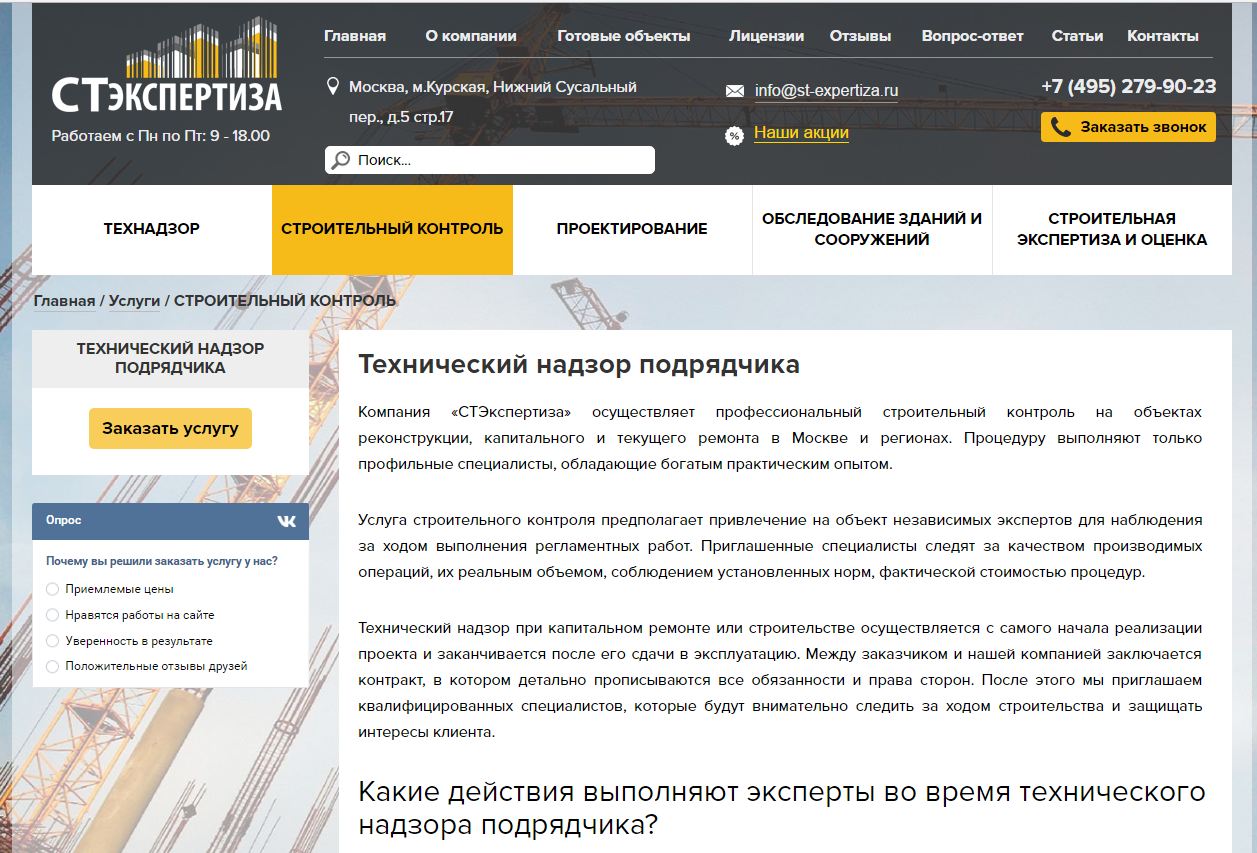
Task: Click the map pin address icon
Action: click(x=334, y=87)
